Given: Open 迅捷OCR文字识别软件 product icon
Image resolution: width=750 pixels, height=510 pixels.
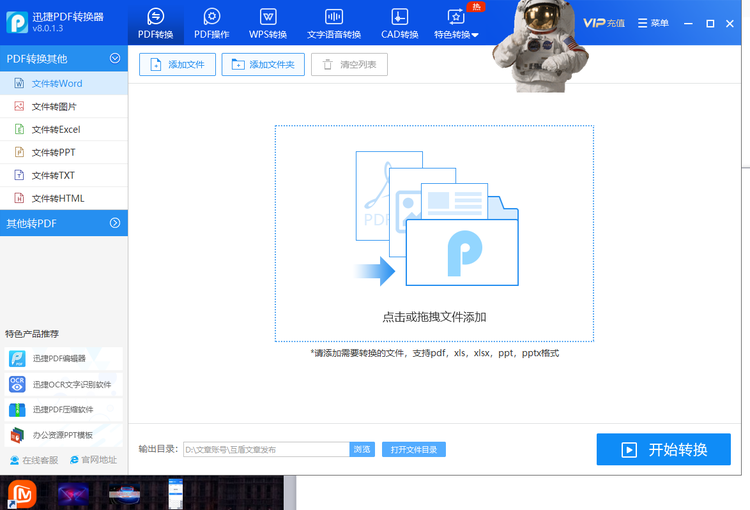Looking at the screenshot, I should pyautogui.click(x=17, y=384).
